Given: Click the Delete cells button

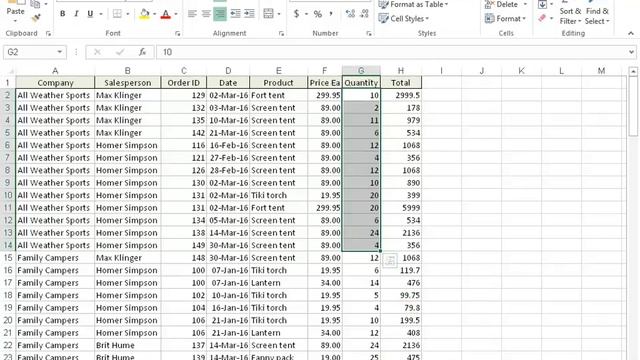Looking at the screenshot, I should click(x=502, y=4).
